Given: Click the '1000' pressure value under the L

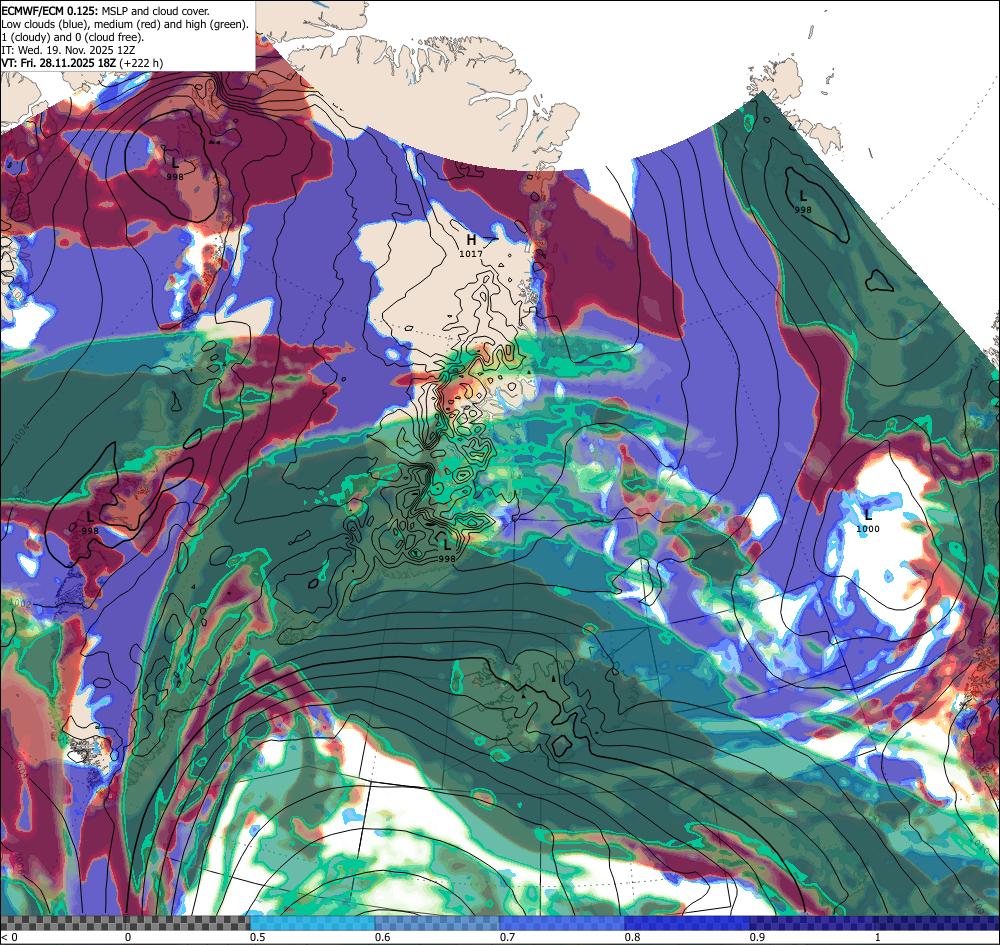Looking at the screenshot, I should [x=867, y=529].
